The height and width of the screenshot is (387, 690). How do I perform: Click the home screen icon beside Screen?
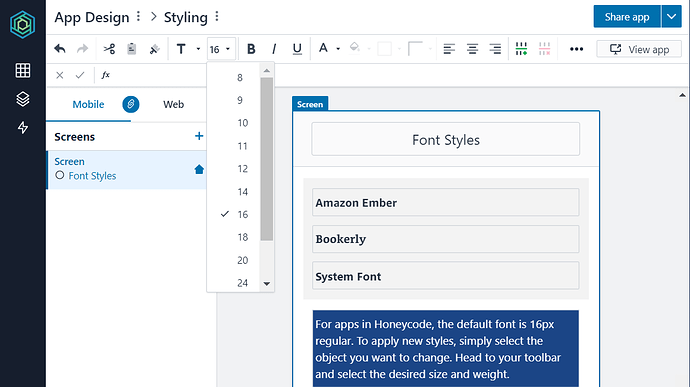tap(199, 170)
